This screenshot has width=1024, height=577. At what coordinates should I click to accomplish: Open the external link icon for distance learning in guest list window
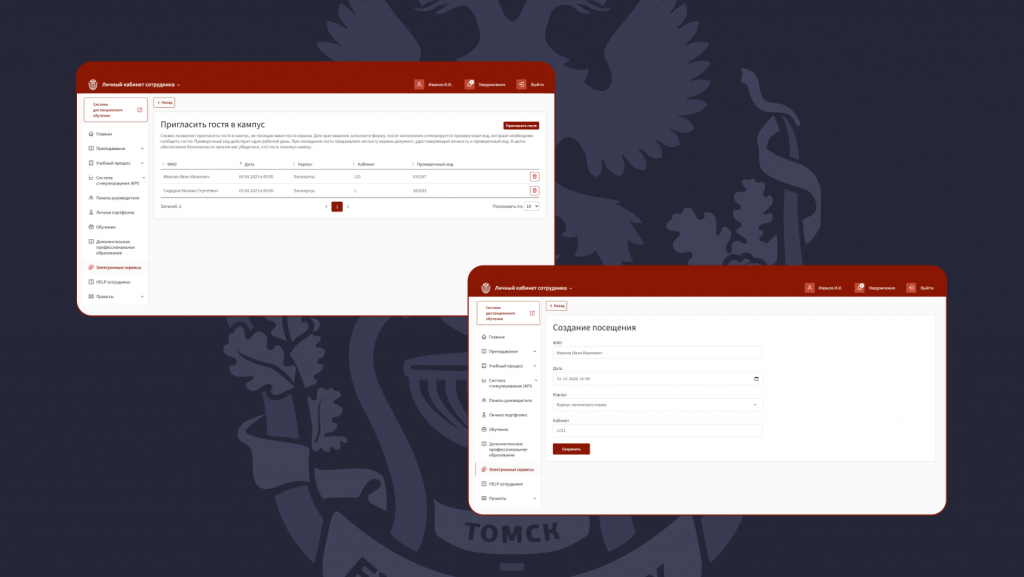(x=139, y=110)
